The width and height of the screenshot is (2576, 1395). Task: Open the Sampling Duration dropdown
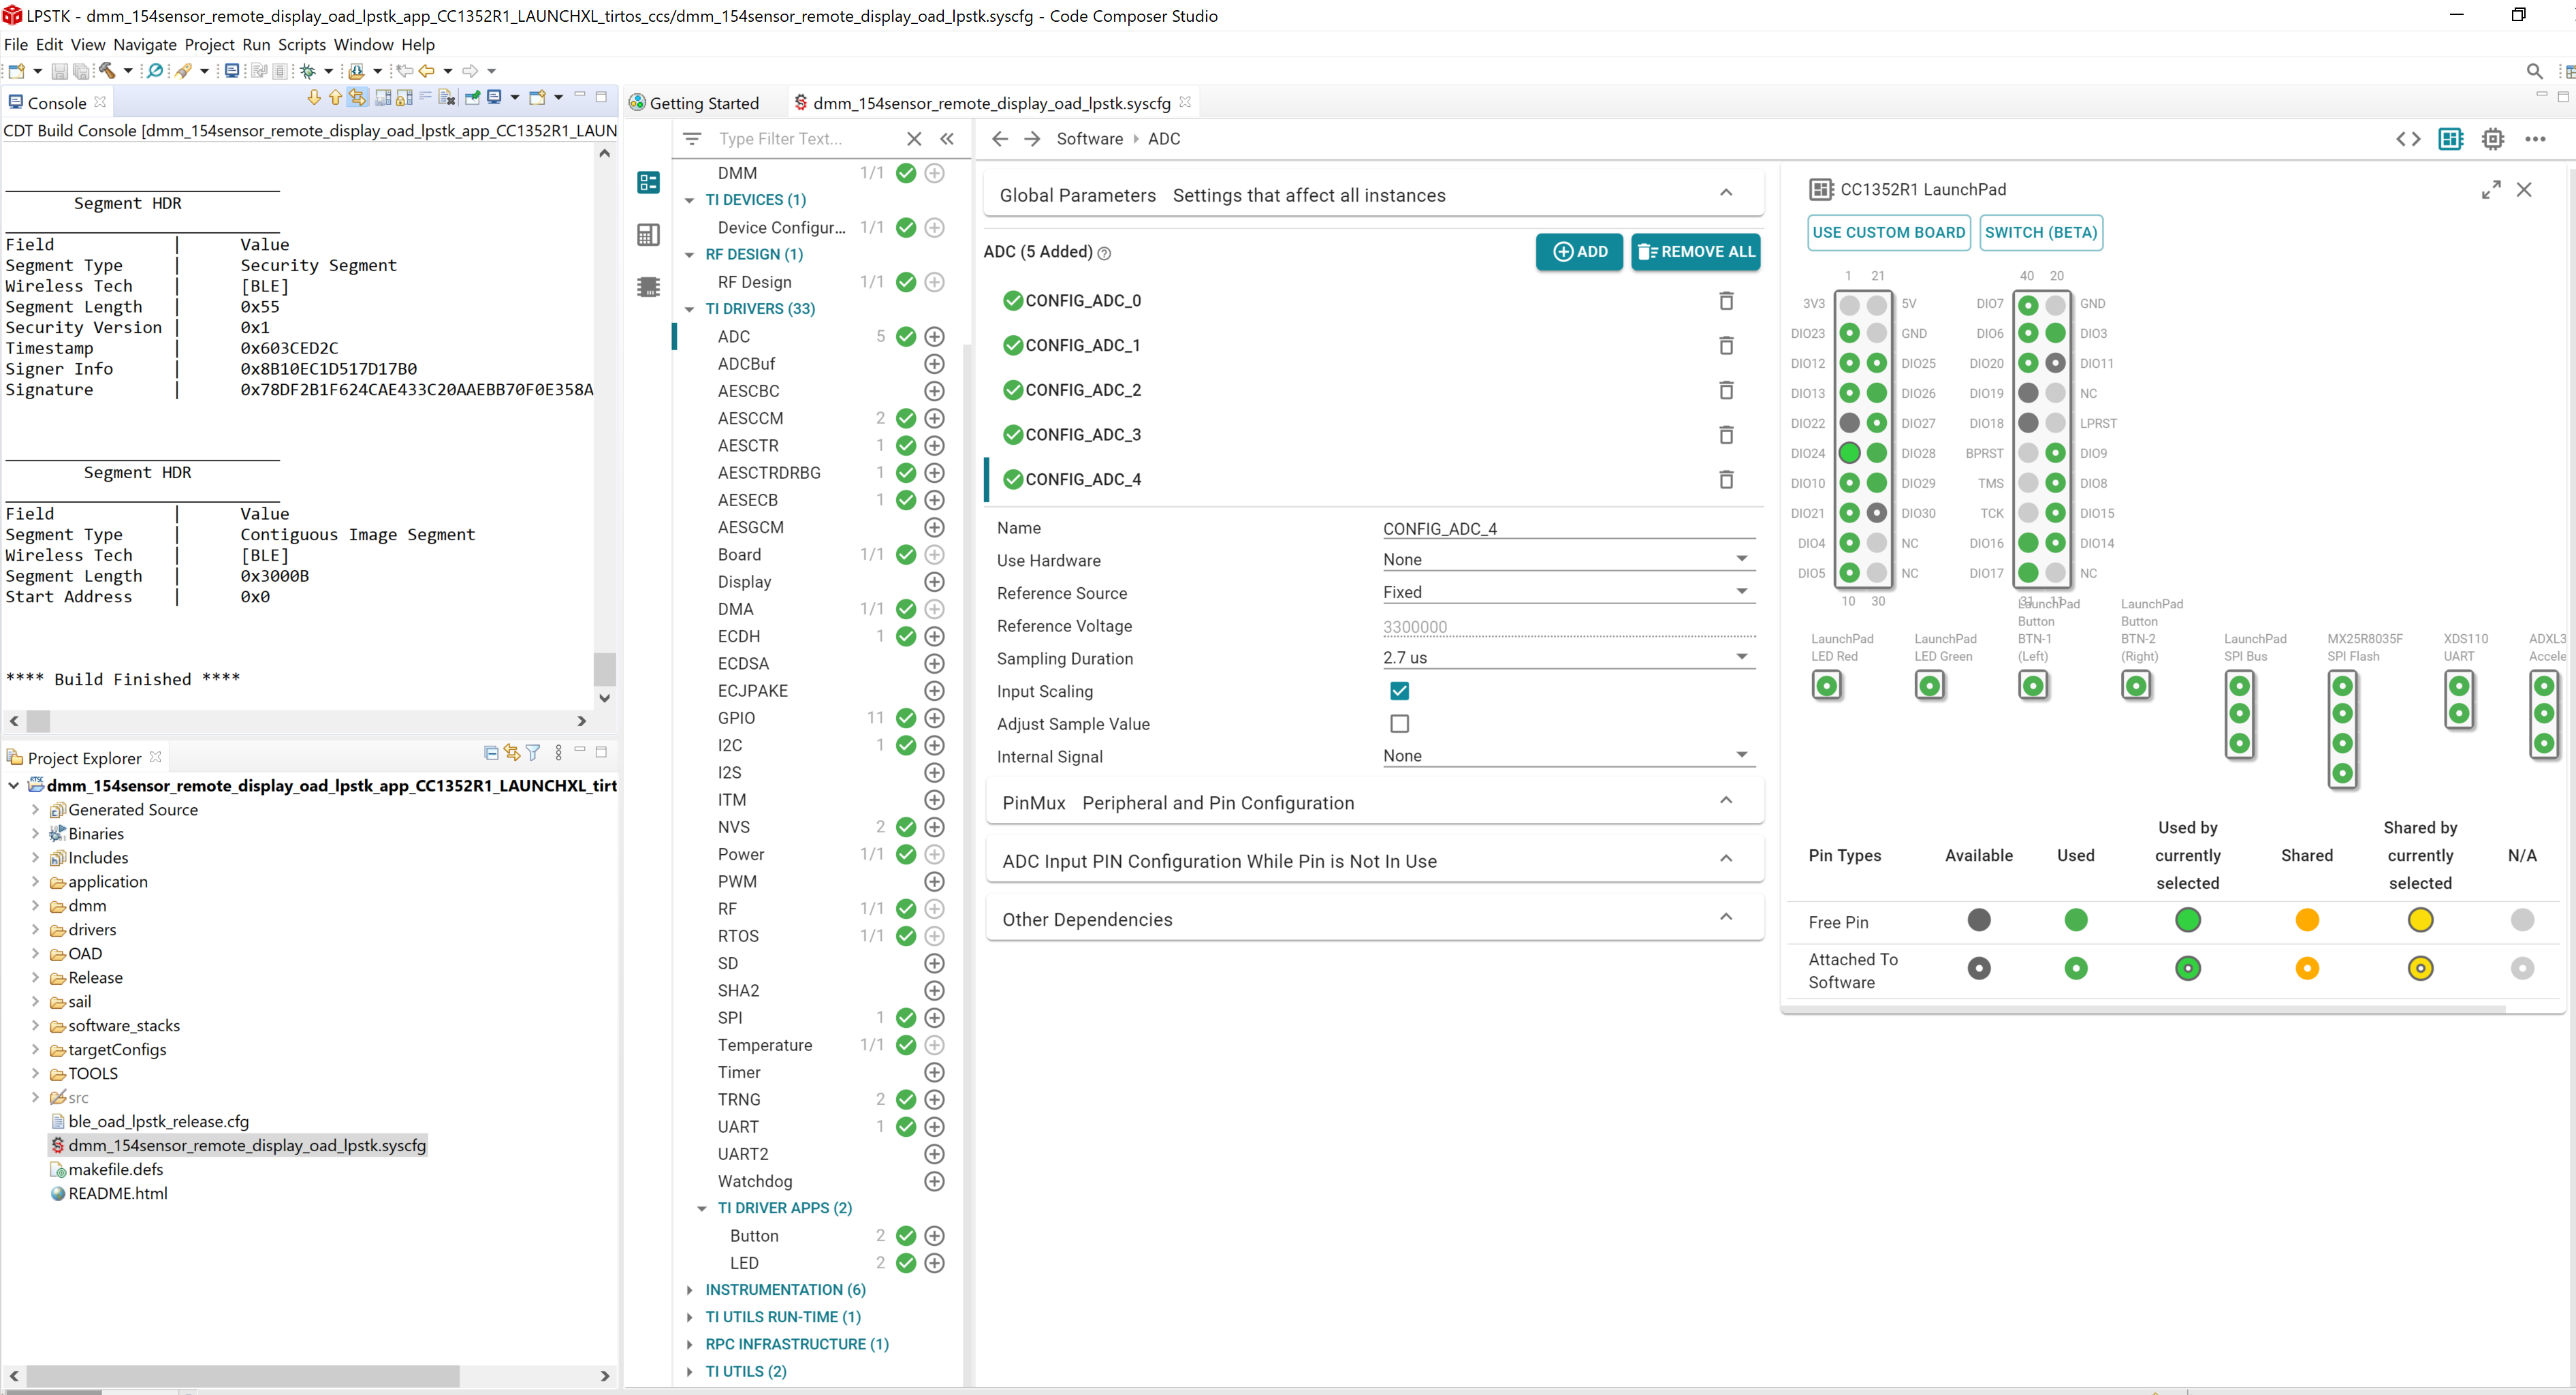pyautogui.click(x=1741, y=657)
